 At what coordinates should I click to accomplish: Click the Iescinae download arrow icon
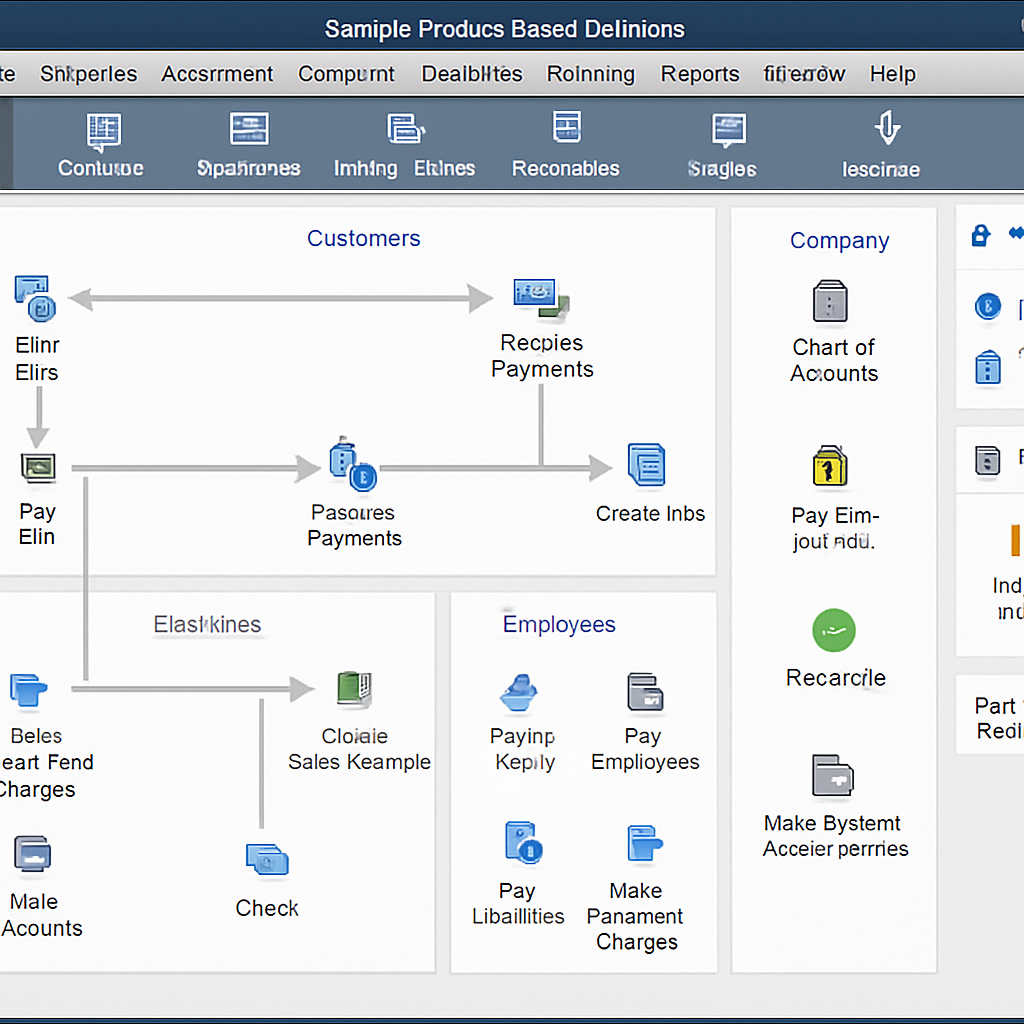click(888, 127)
